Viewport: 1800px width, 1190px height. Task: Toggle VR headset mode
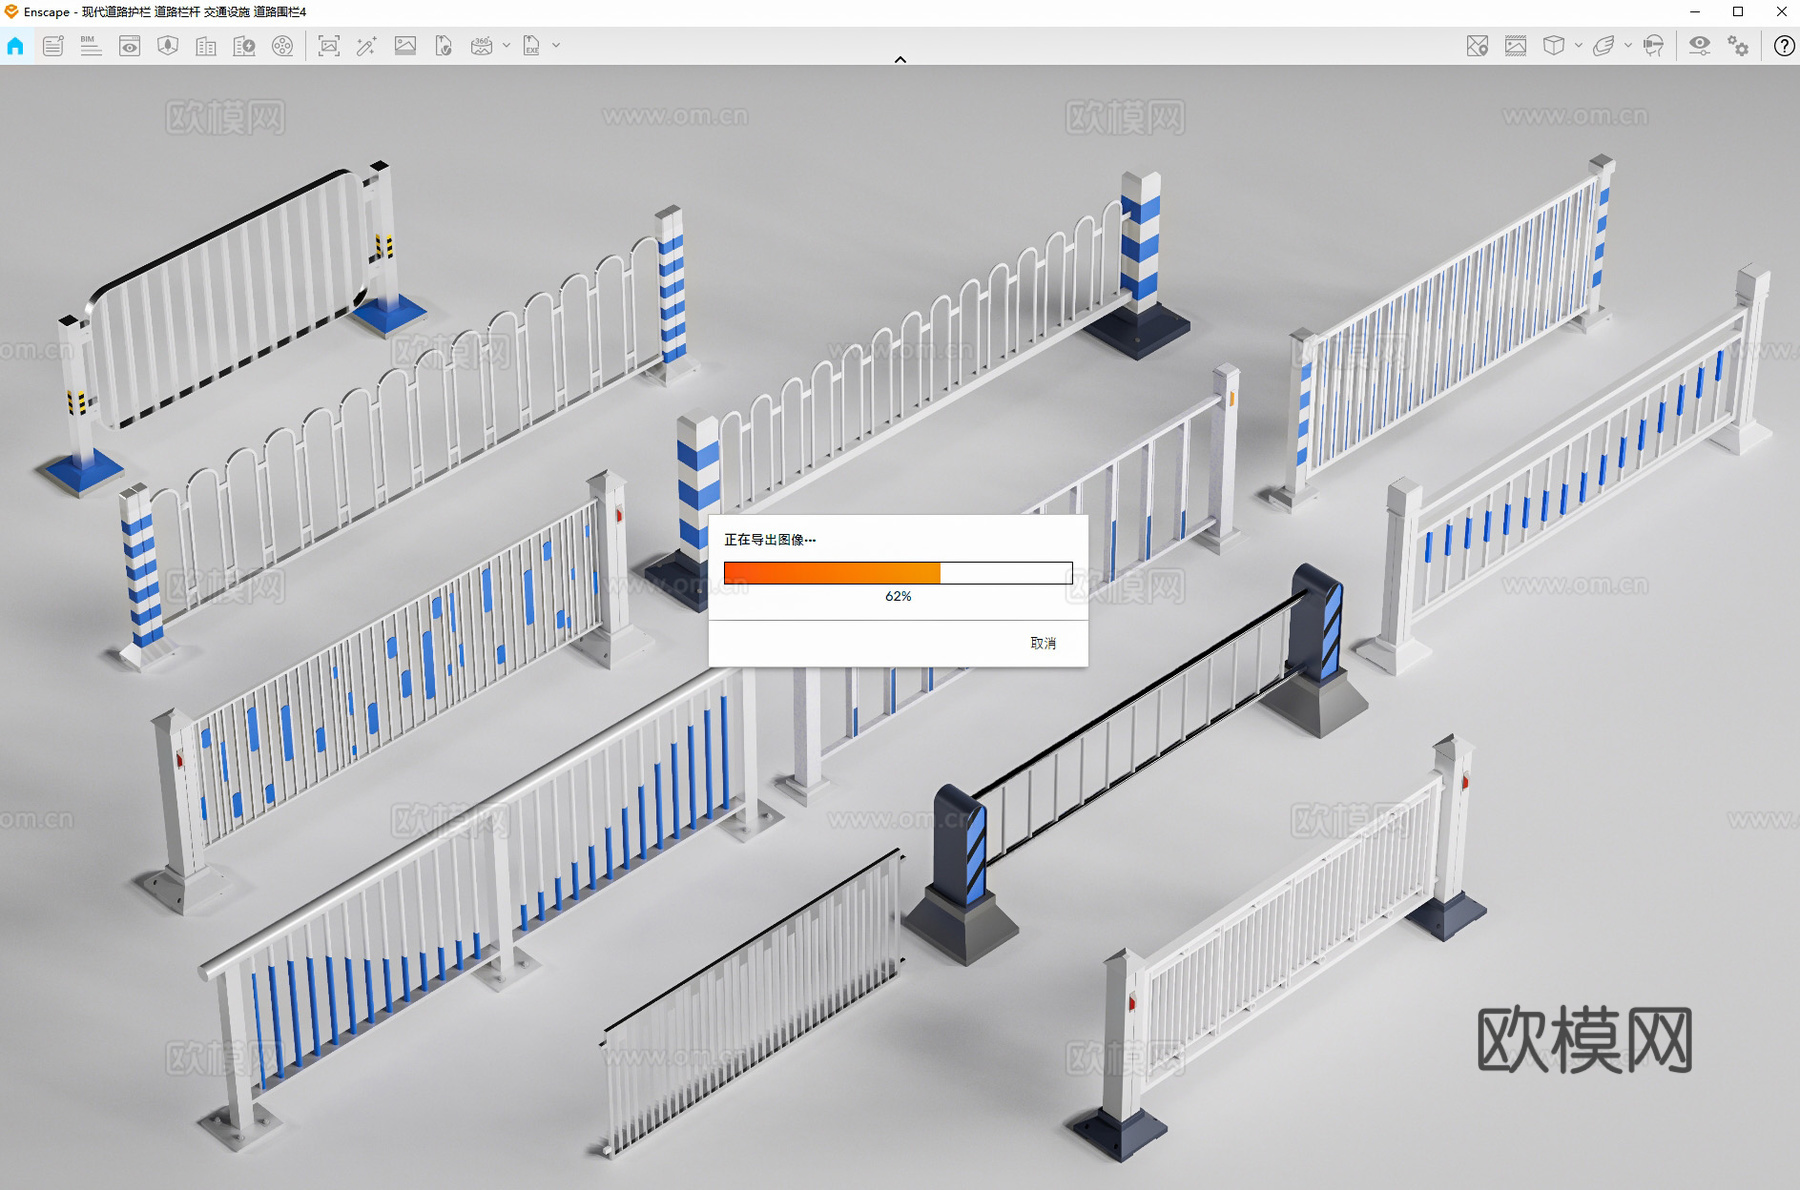click(1654, 46)
